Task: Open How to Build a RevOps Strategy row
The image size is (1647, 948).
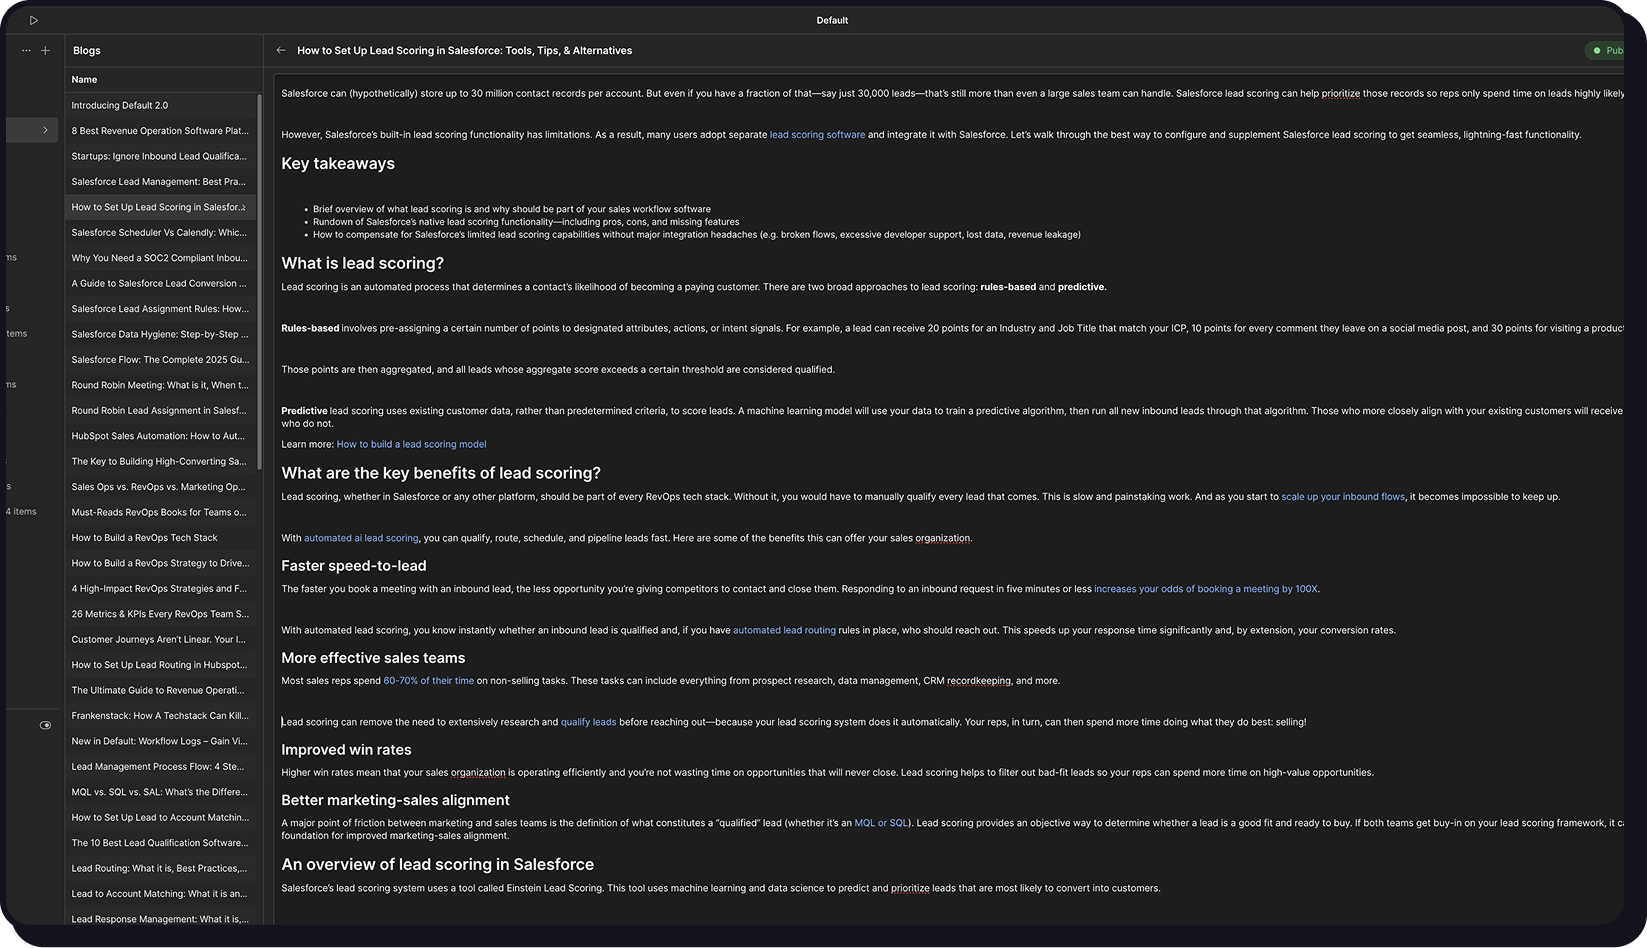Action: [x=160, y=563]
